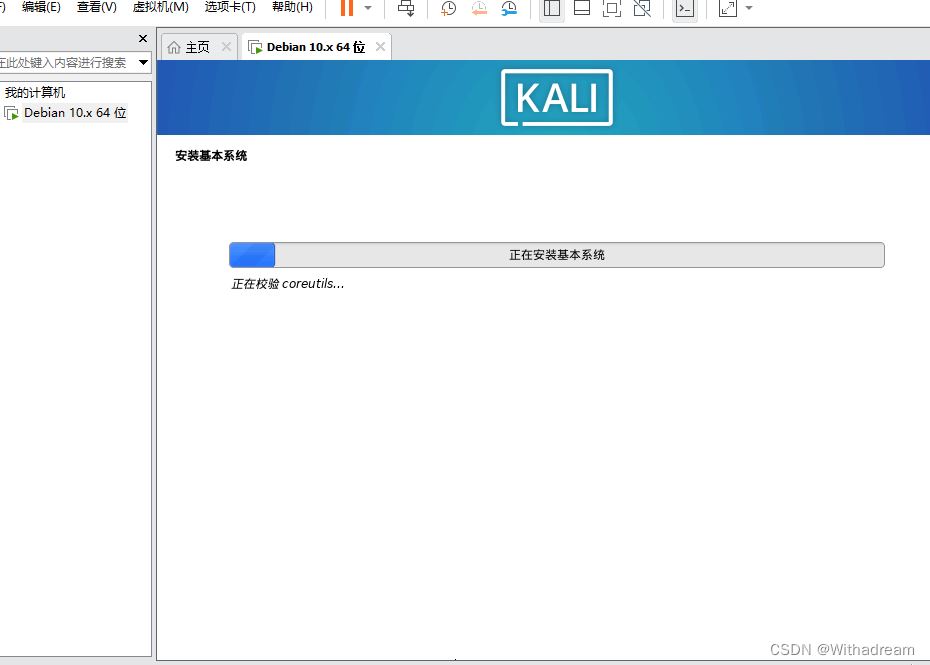930x665 pixels.
Task: Close the Debian 10.x 64 位 tab
Action: click(380, 47)
